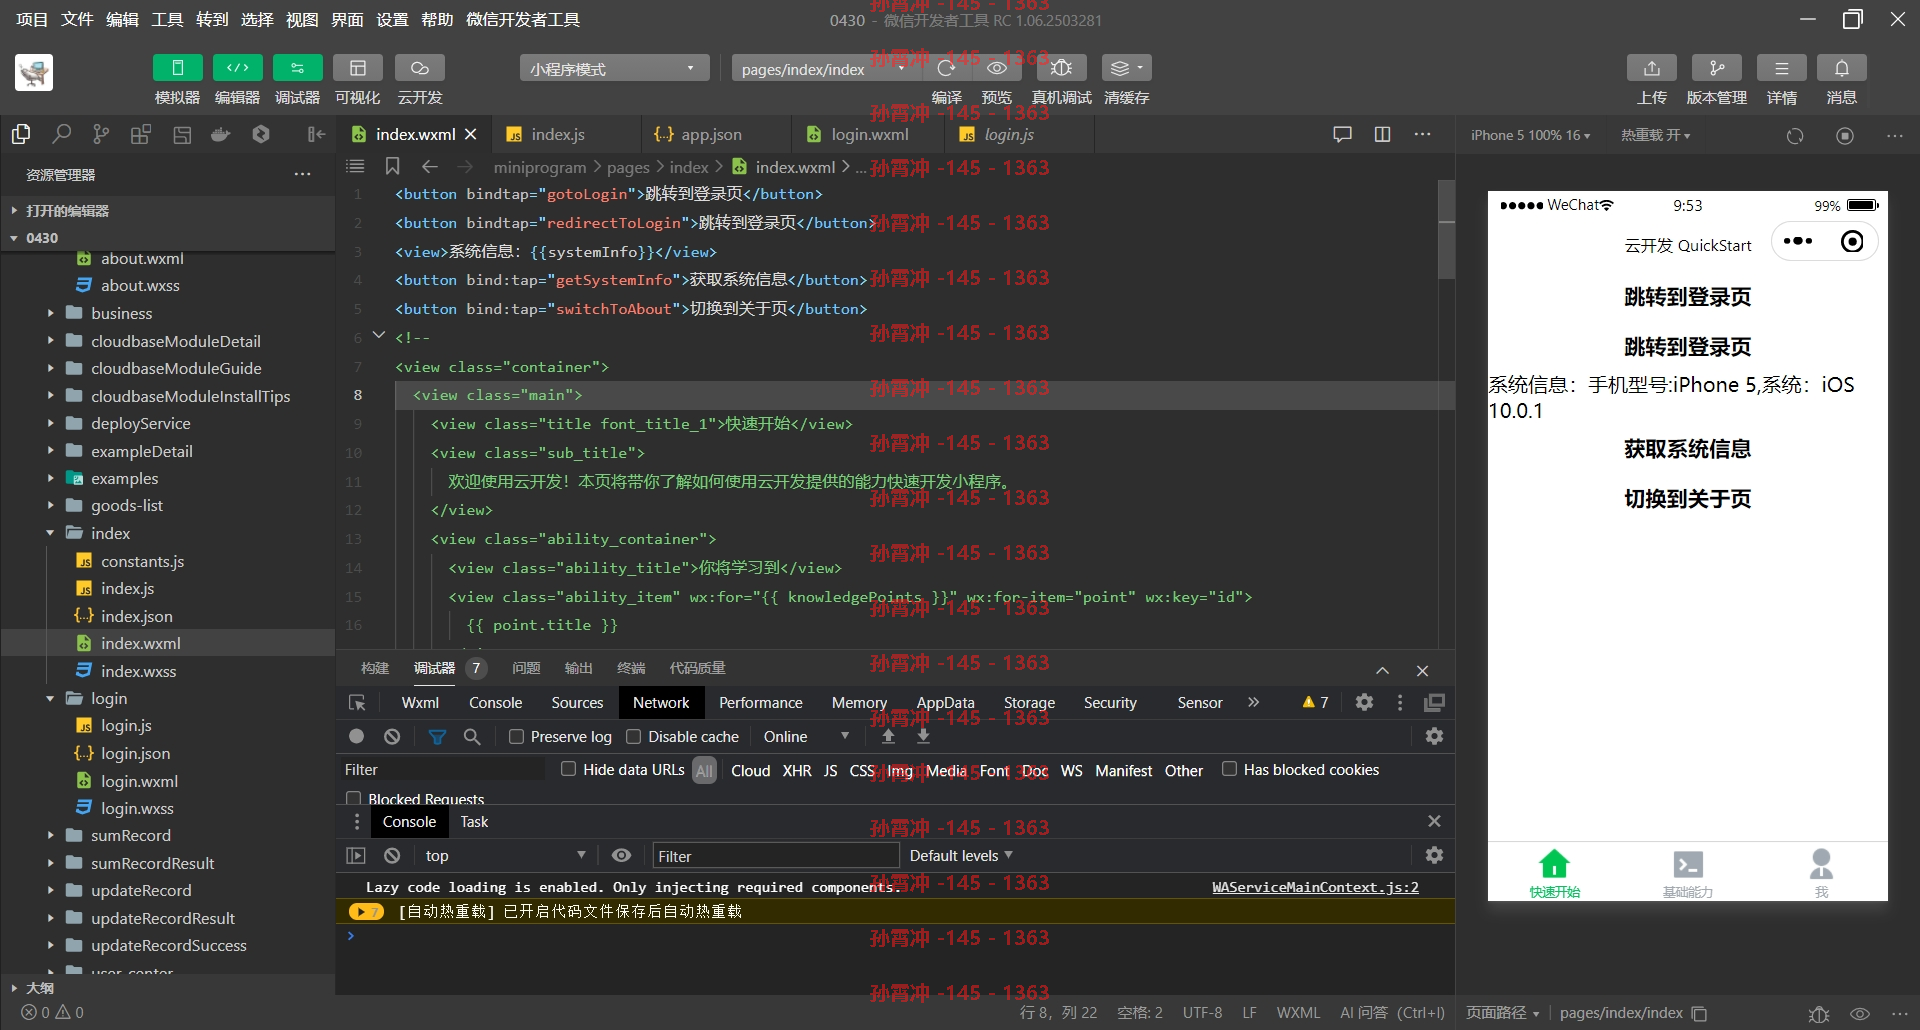Open the WeChat mini program capsule menu dots
1920x1030 pixels.
pos(1798,241)
